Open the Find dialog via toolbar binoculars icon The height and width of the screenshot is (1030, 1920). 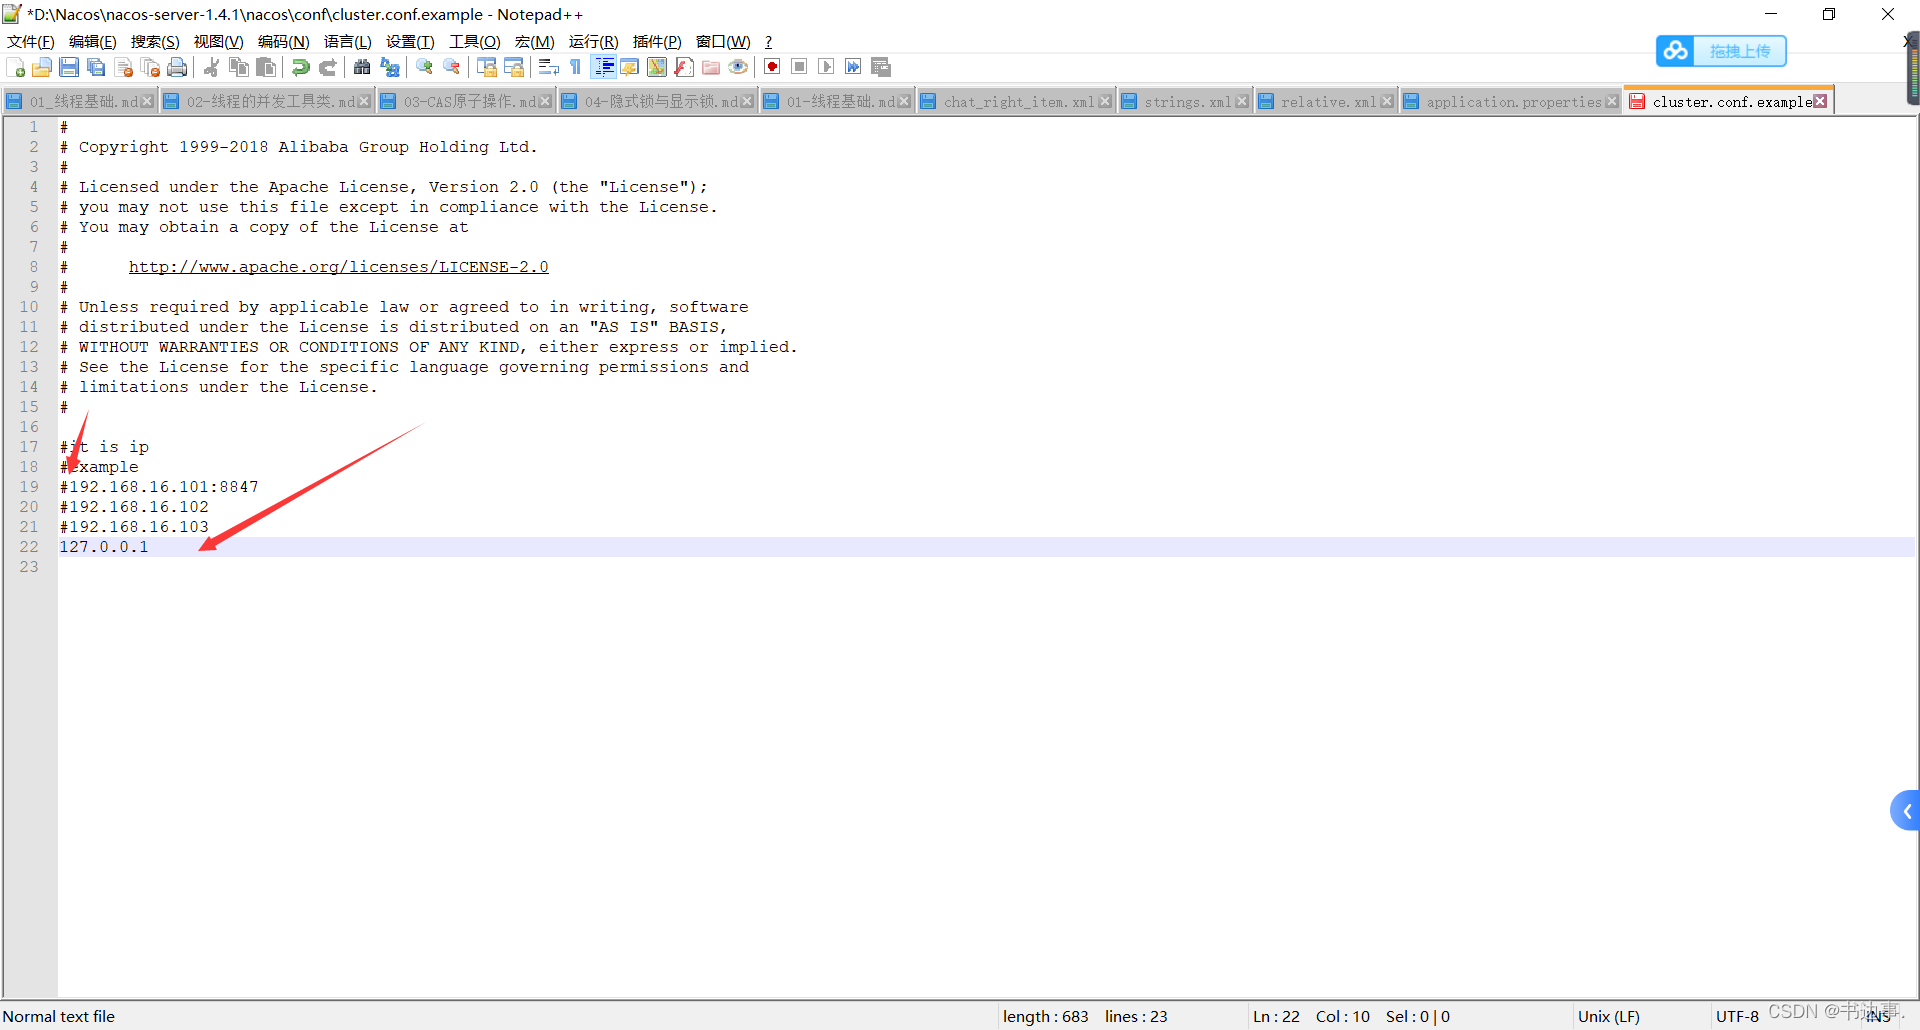click(x=362, y=66)
